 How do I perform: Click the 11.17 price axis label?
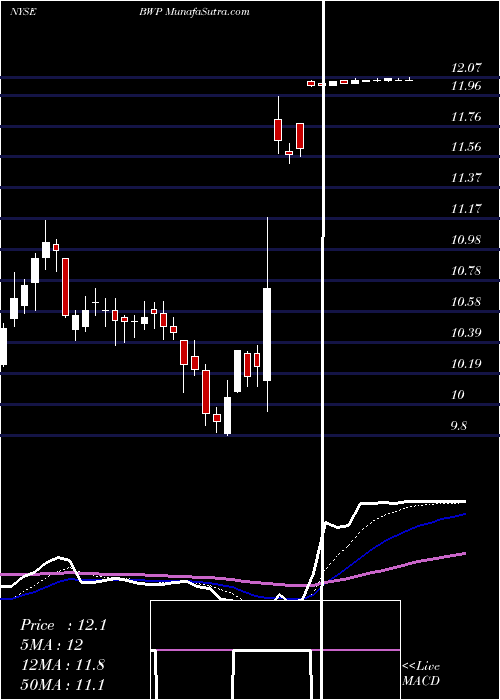click(x=467, y=208)
